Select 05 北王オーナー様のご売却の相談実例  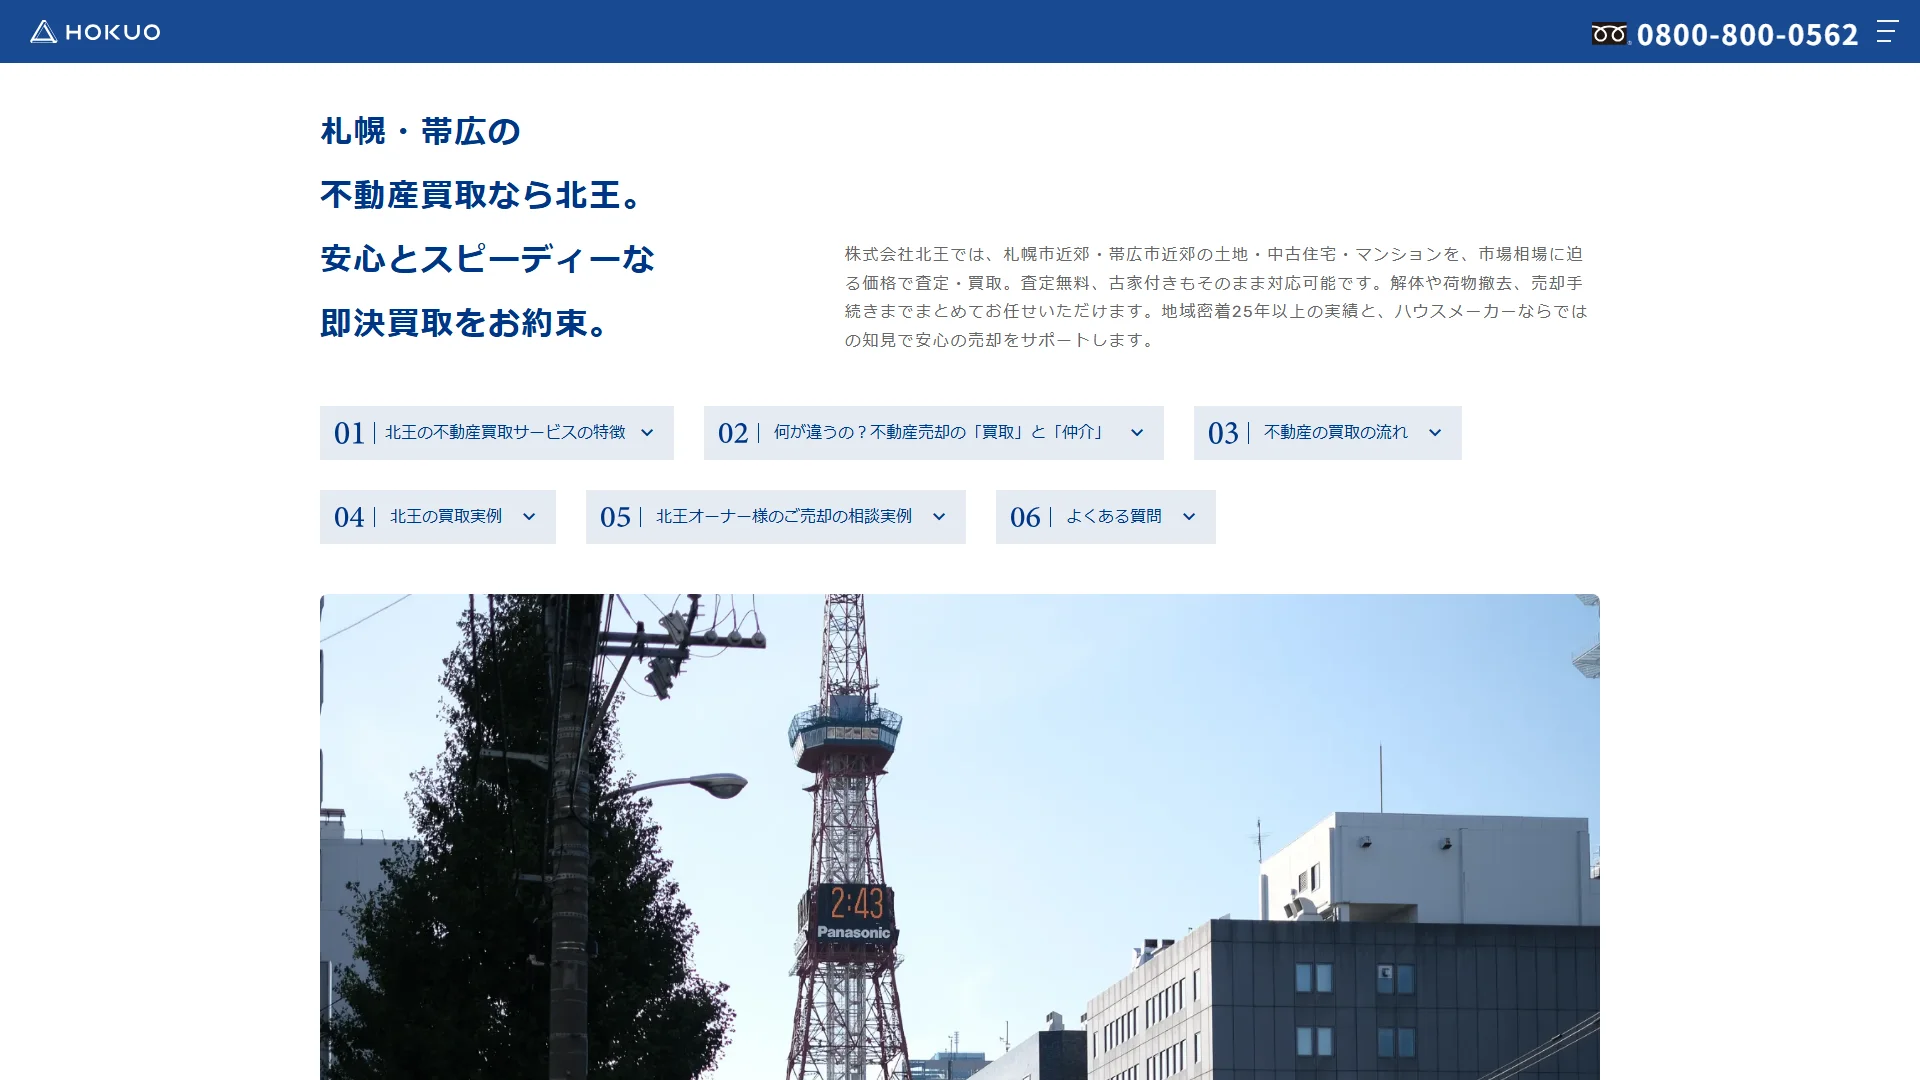(776, 517)
